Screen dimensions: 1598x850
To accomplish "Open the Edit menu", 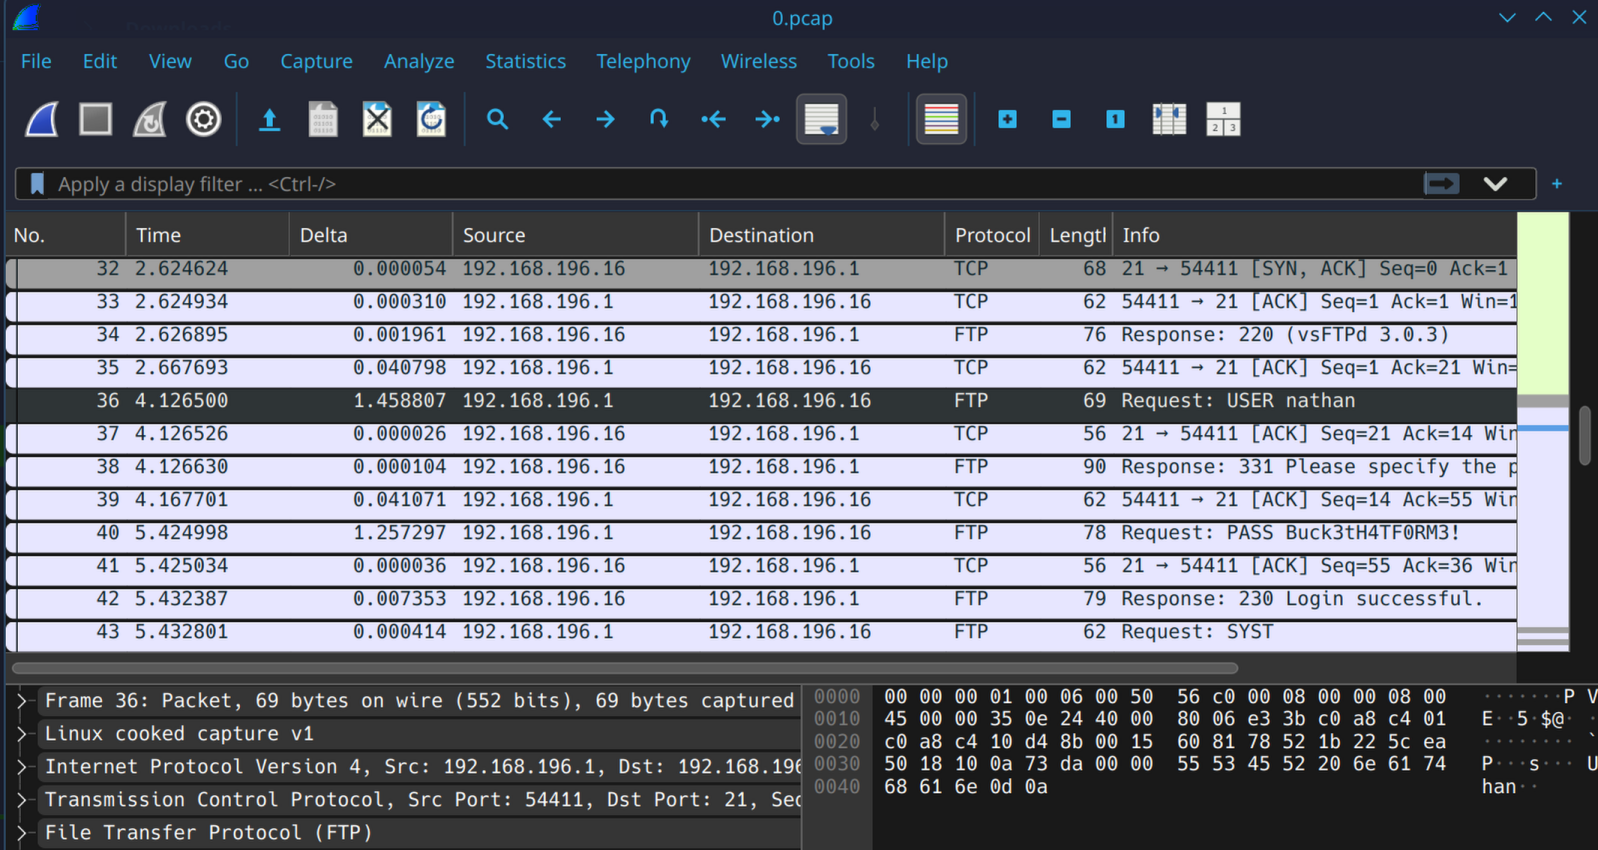I will (100, 61).
